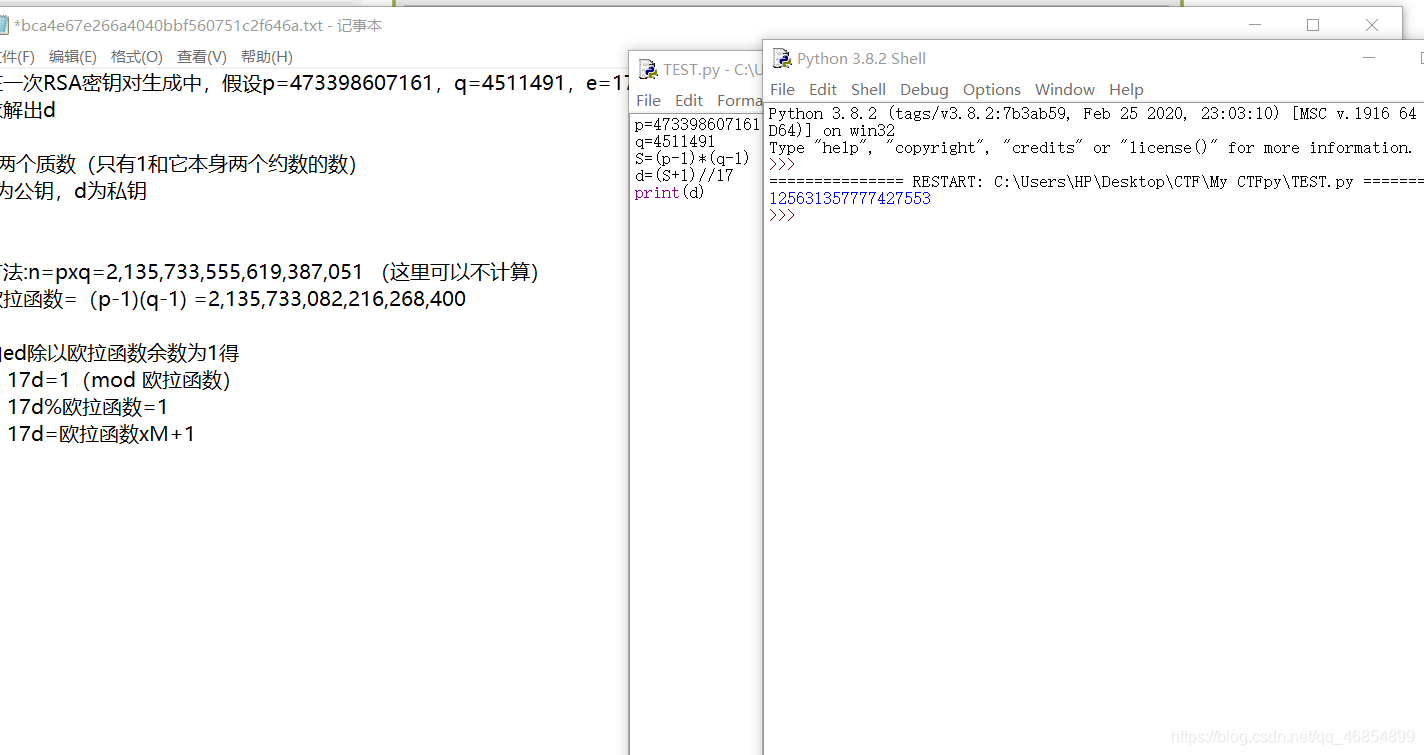
Task: Click output value 125631357777427553 in shell
Action: 849,198
